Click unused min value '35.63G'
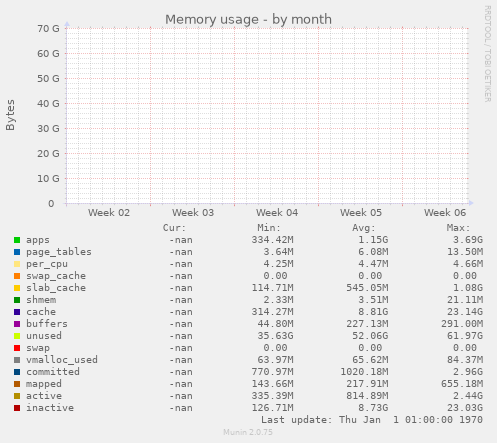The image size is (497, 443). pyautogui.click(x=276, y=336)
